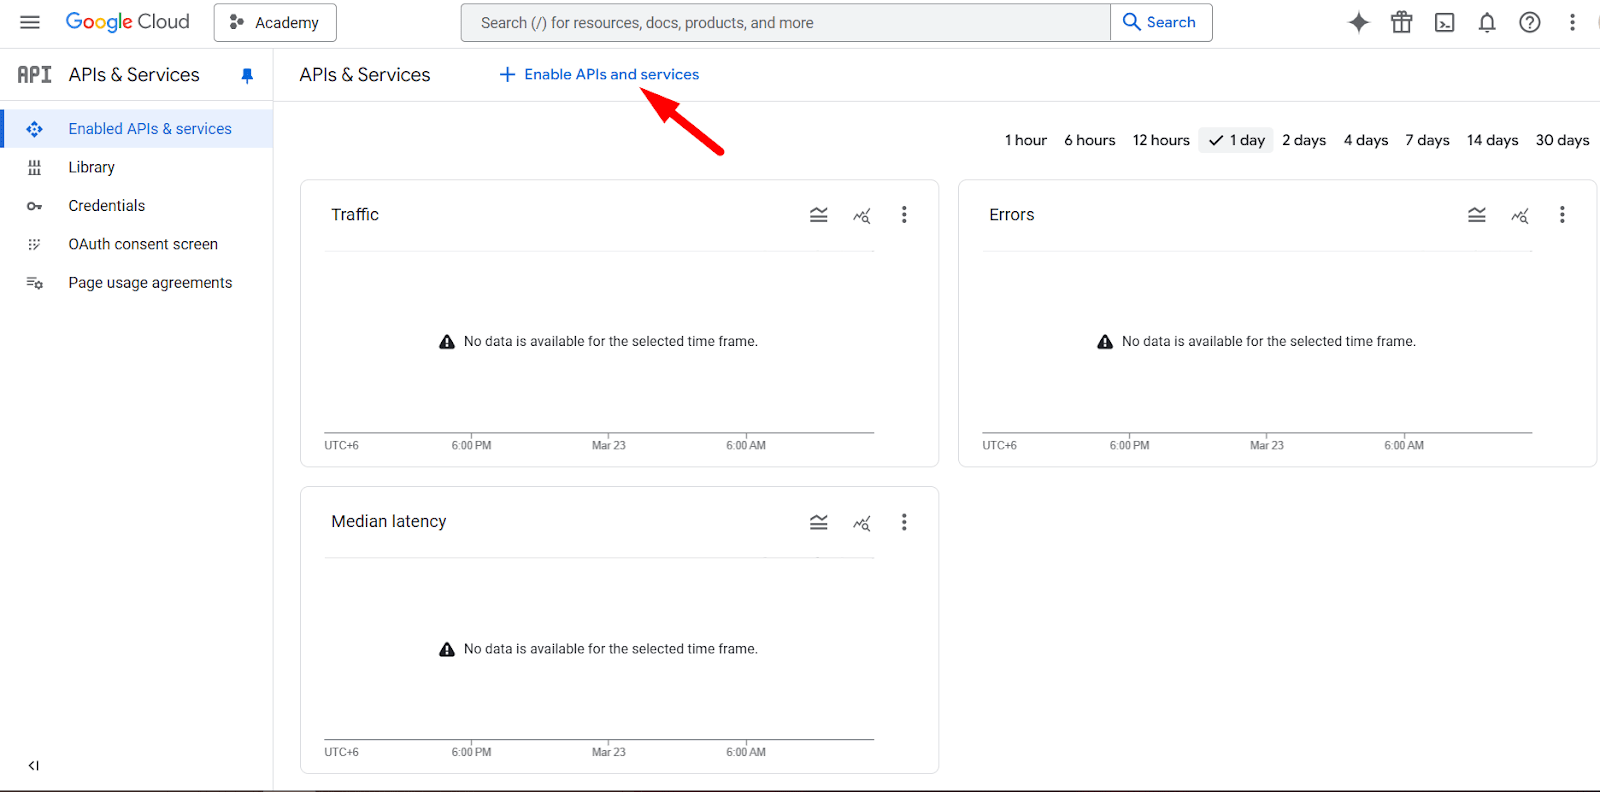Image resolution: width=1600 pixels, height=792 pixels.
Task: Open the main navigation hamburger menu
Action: click(x=30, y=22)
